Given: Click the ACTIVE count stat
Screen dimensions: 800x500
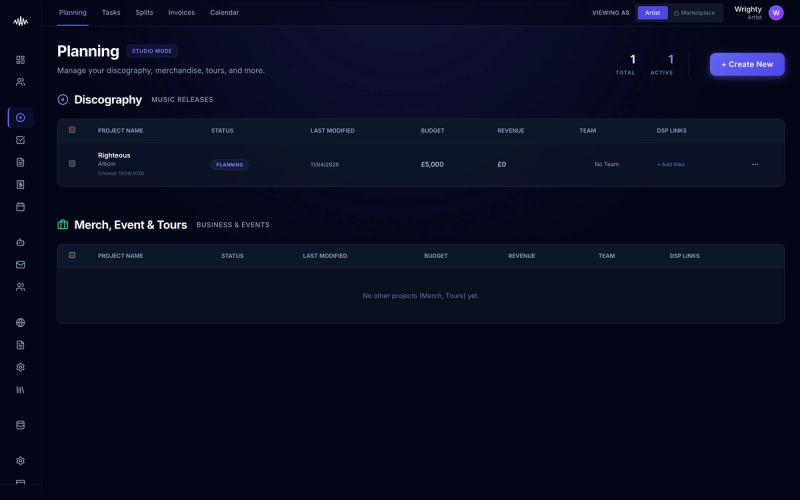Looking at the screenshot, I should pyautogui.click(x=662, y=65).
